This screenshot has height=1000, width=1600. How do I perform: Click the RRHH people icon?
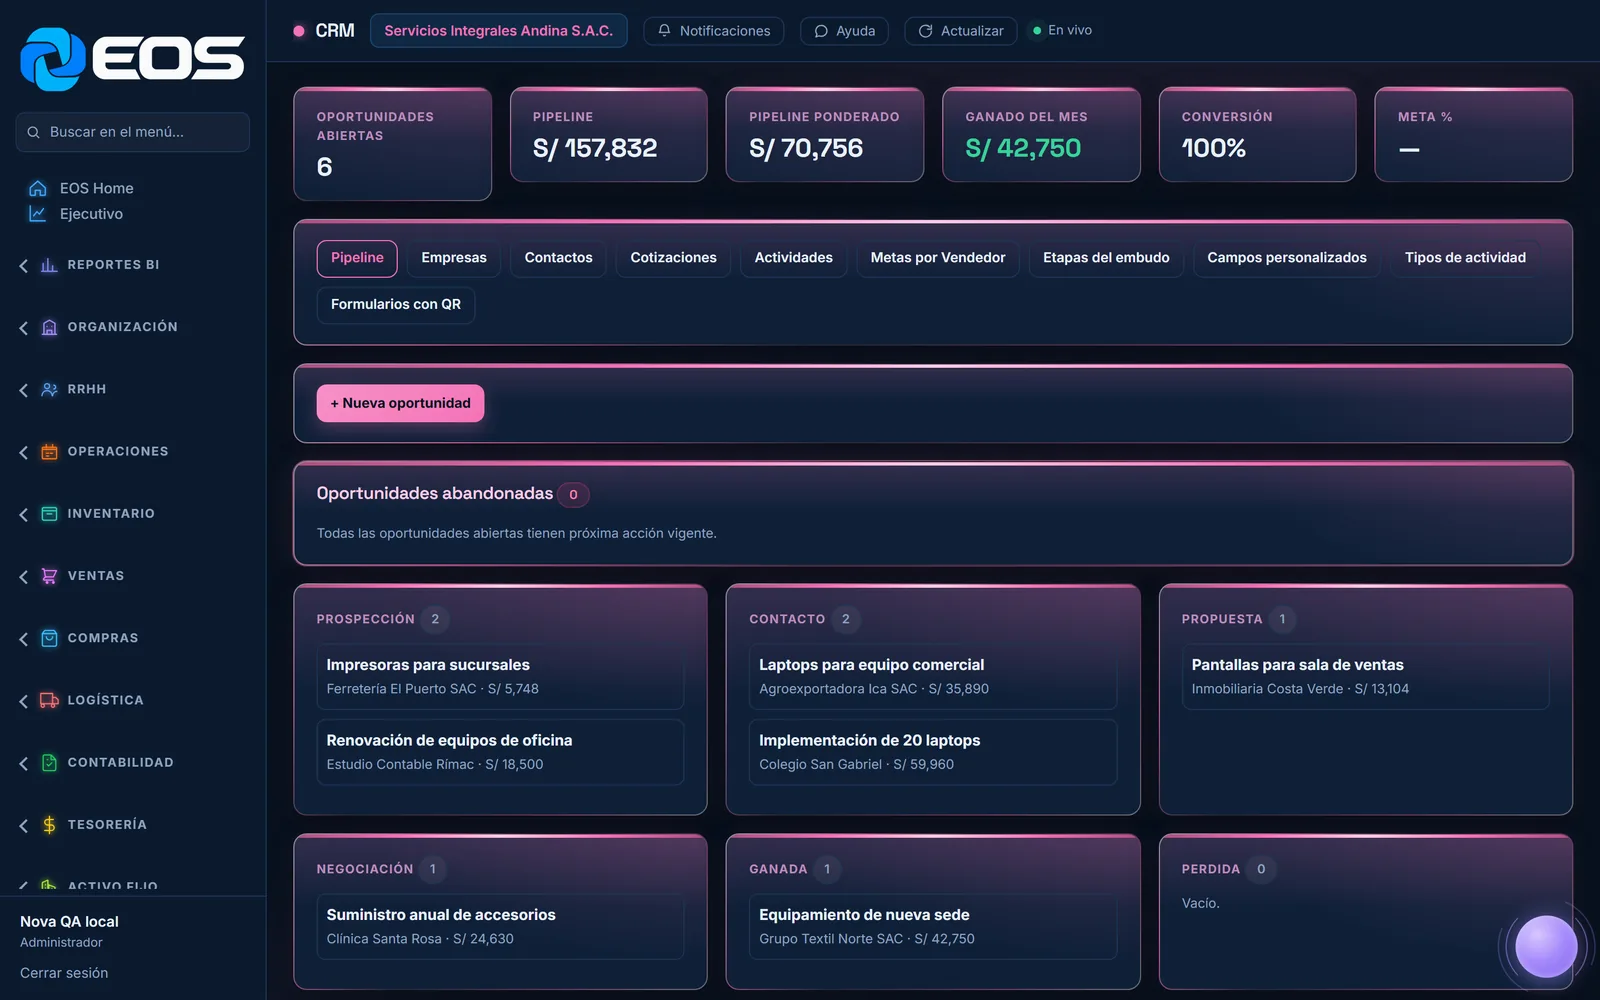[49, 389]
